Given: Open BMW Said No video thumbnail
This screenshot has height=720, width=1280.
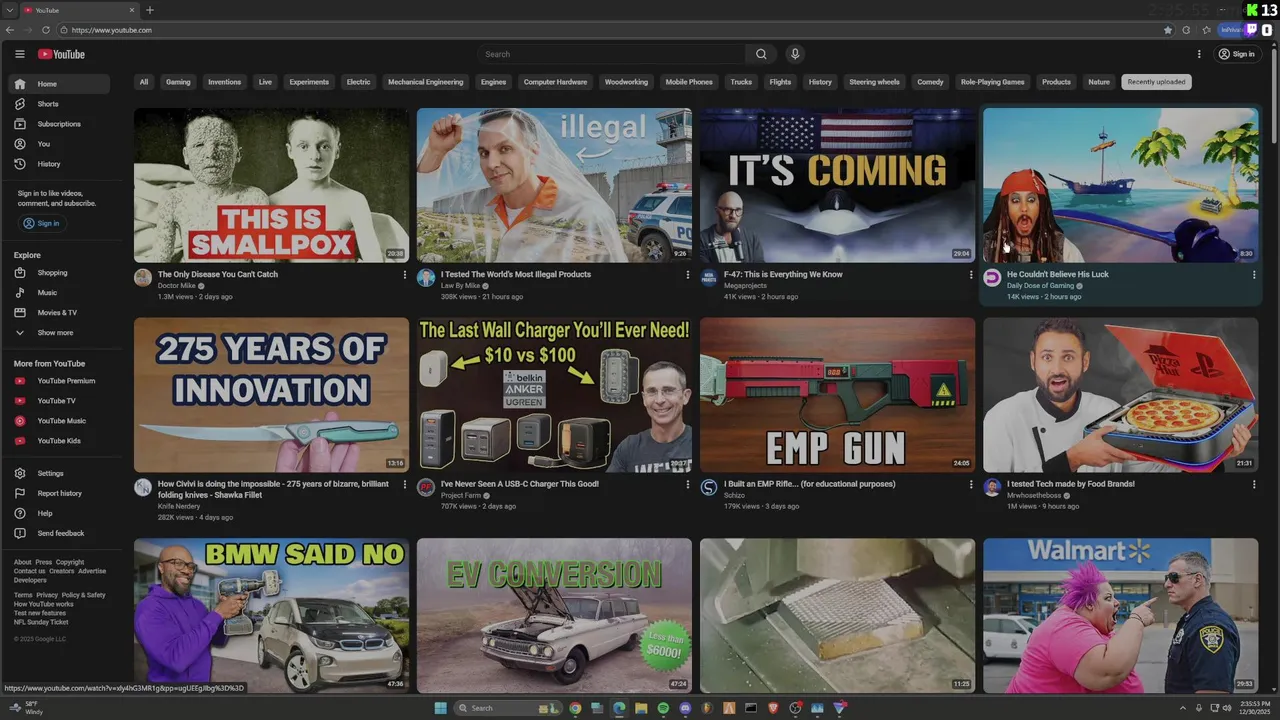Looking at the screenshot, I should point(271,616).
